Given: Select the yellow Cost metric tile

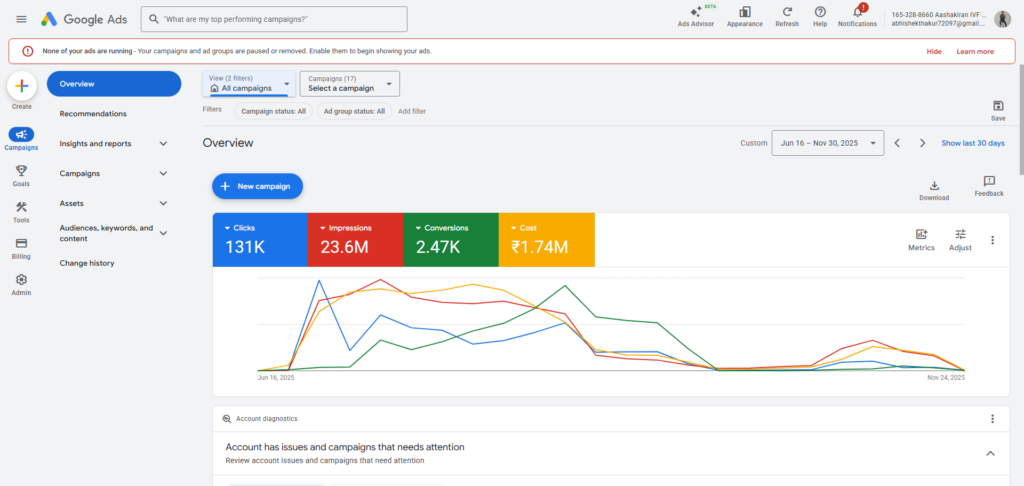Looking at the screenshot, I should click(546, 240).
